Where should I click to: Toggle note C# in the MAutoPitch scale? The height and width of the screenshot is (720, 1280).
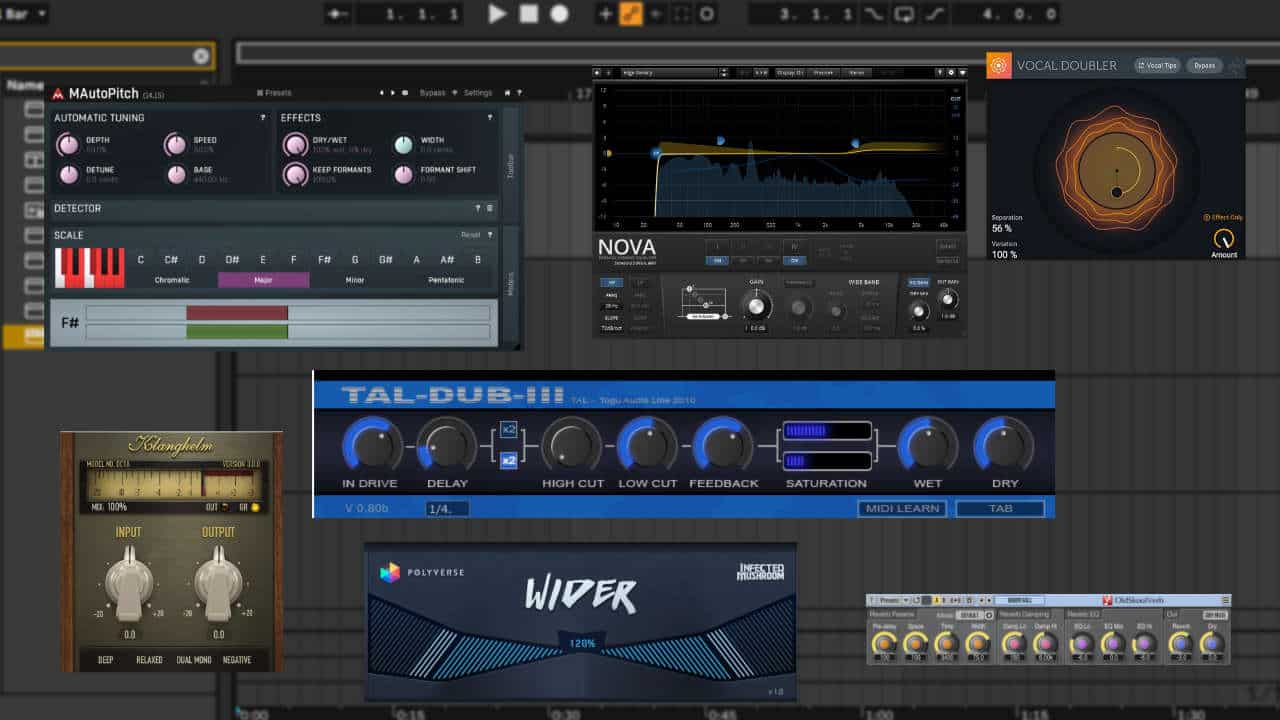point(171,260)
